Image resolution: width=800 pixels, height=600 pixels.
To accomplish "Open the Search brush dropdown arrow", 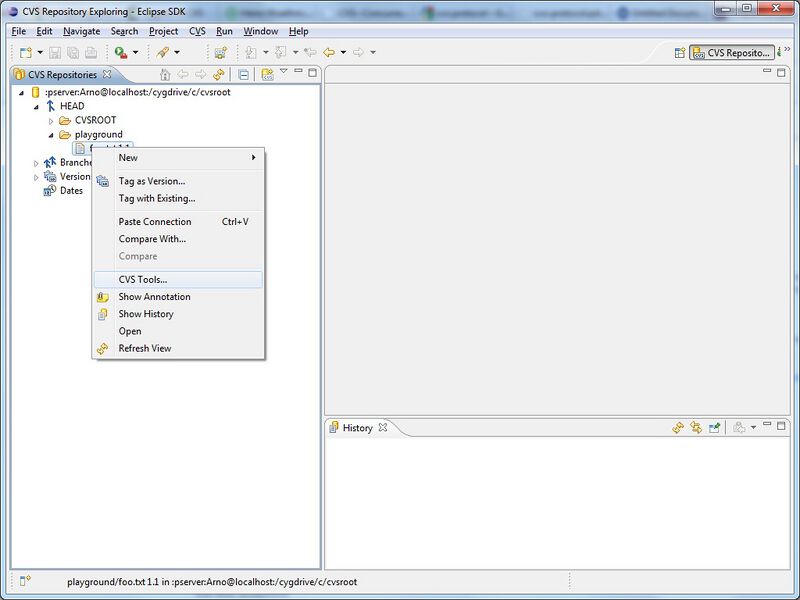I will [x=177, y=53].
